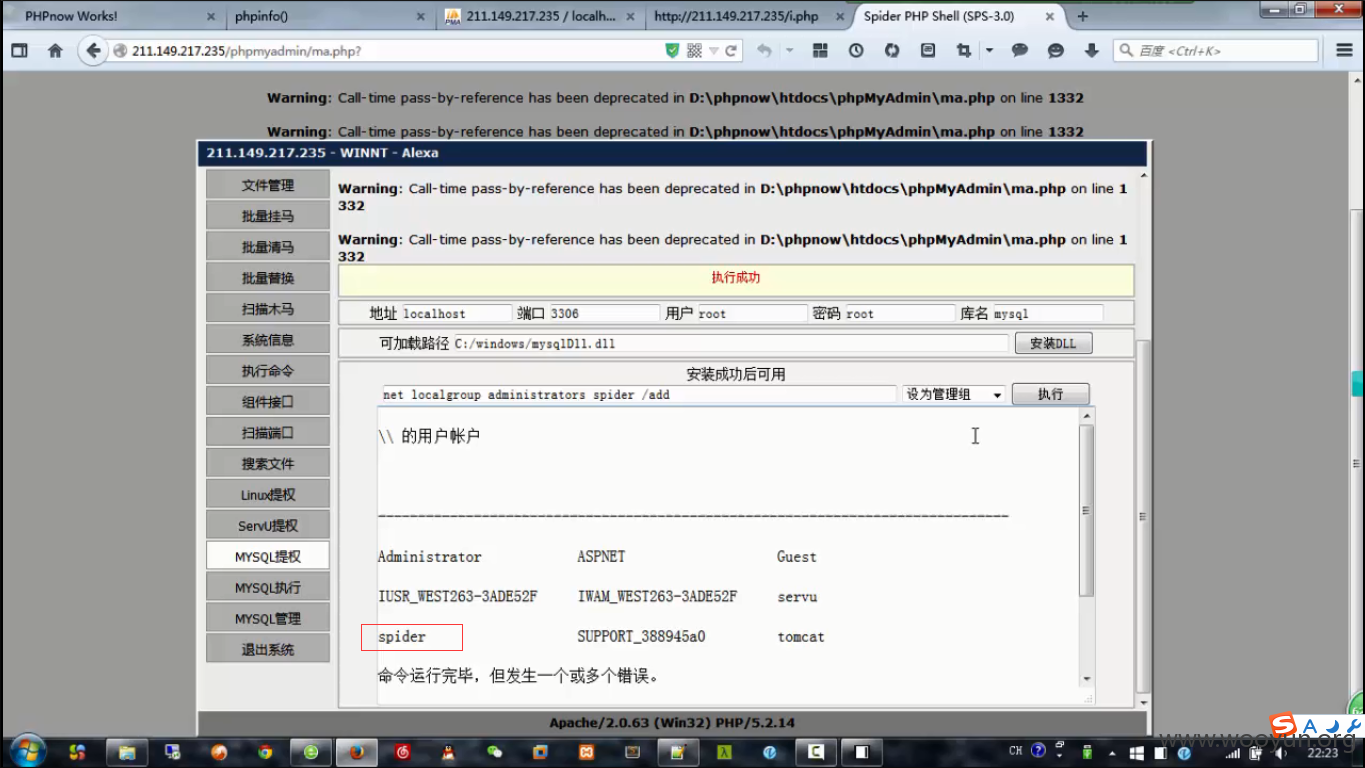Open the 系统信息 system info page
Image resolution: width=1365 pixels, height=768 pixels.
point(267,340)
